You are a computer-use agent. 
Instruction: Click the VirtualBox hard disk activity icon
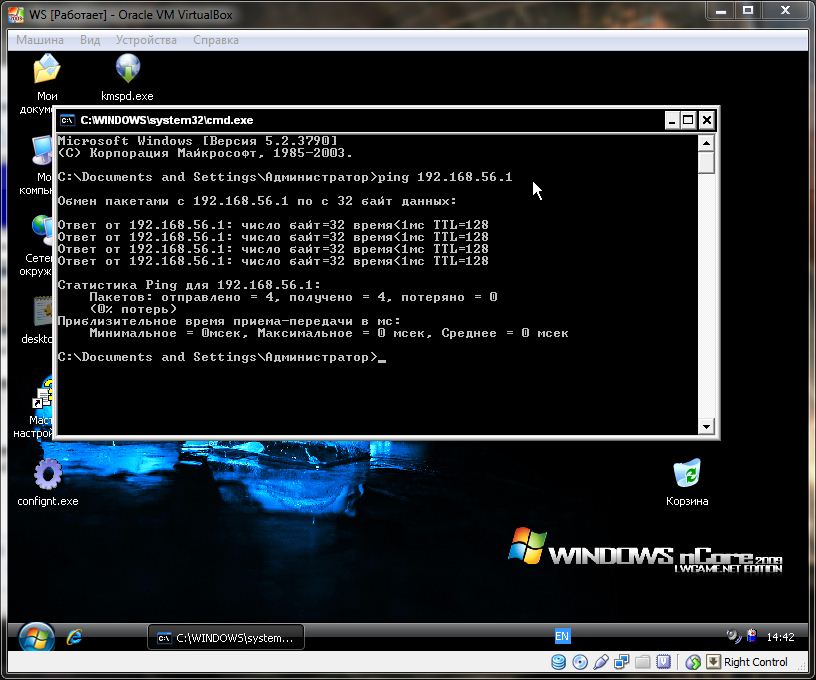(x=558, y=662)
